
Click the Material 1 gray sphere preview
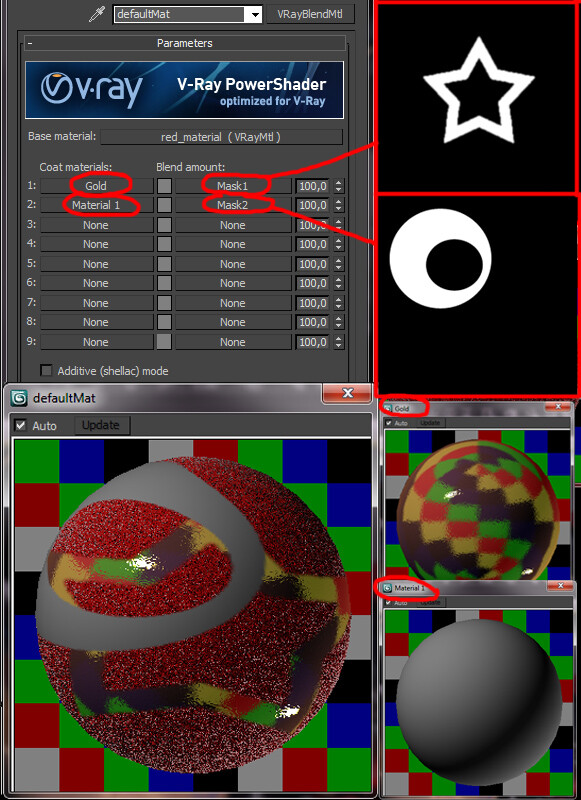[478, 702]
